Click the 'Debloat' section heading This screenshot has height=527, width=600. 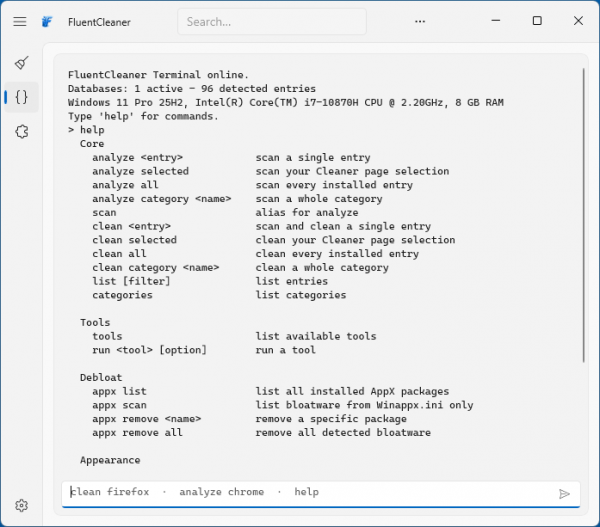(x=101, y=378)
